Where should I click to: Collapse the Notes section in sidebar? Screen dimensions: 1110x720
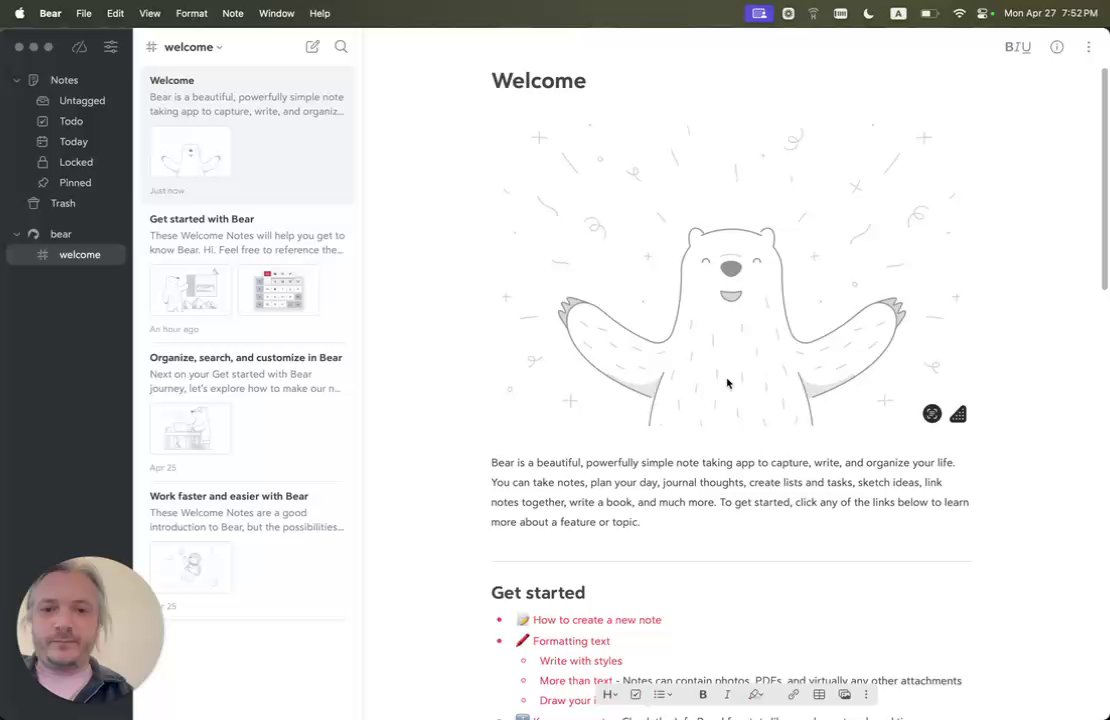pos(16,80)
